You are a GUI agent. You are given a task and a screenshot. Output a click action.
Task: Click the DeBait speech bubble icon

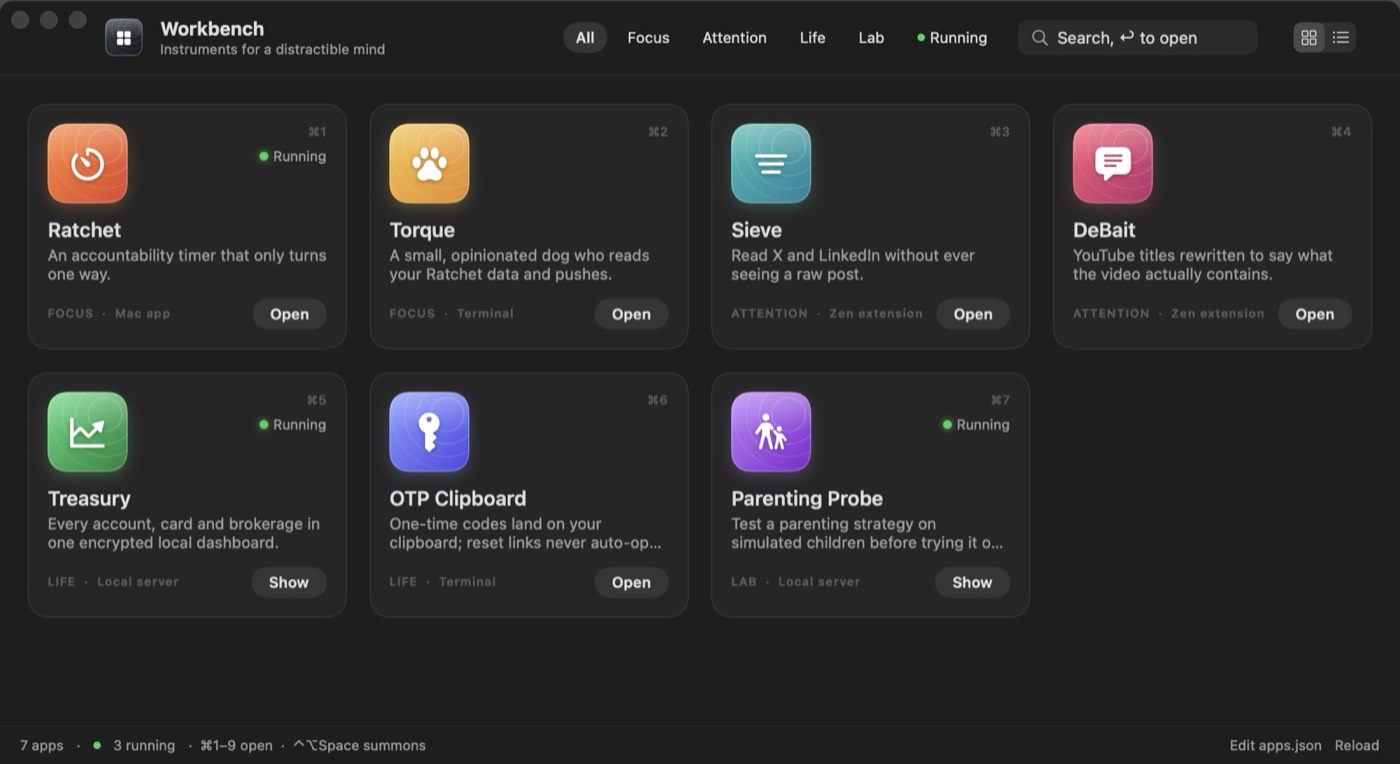tap(1113, 163)
